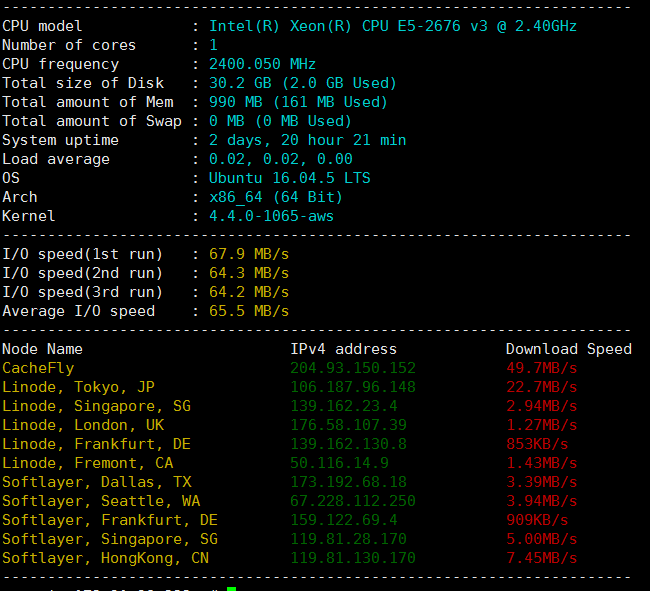Click the Load average value
Screen dimensions: 650x591
pyautogui.click(x=280, y=159)
